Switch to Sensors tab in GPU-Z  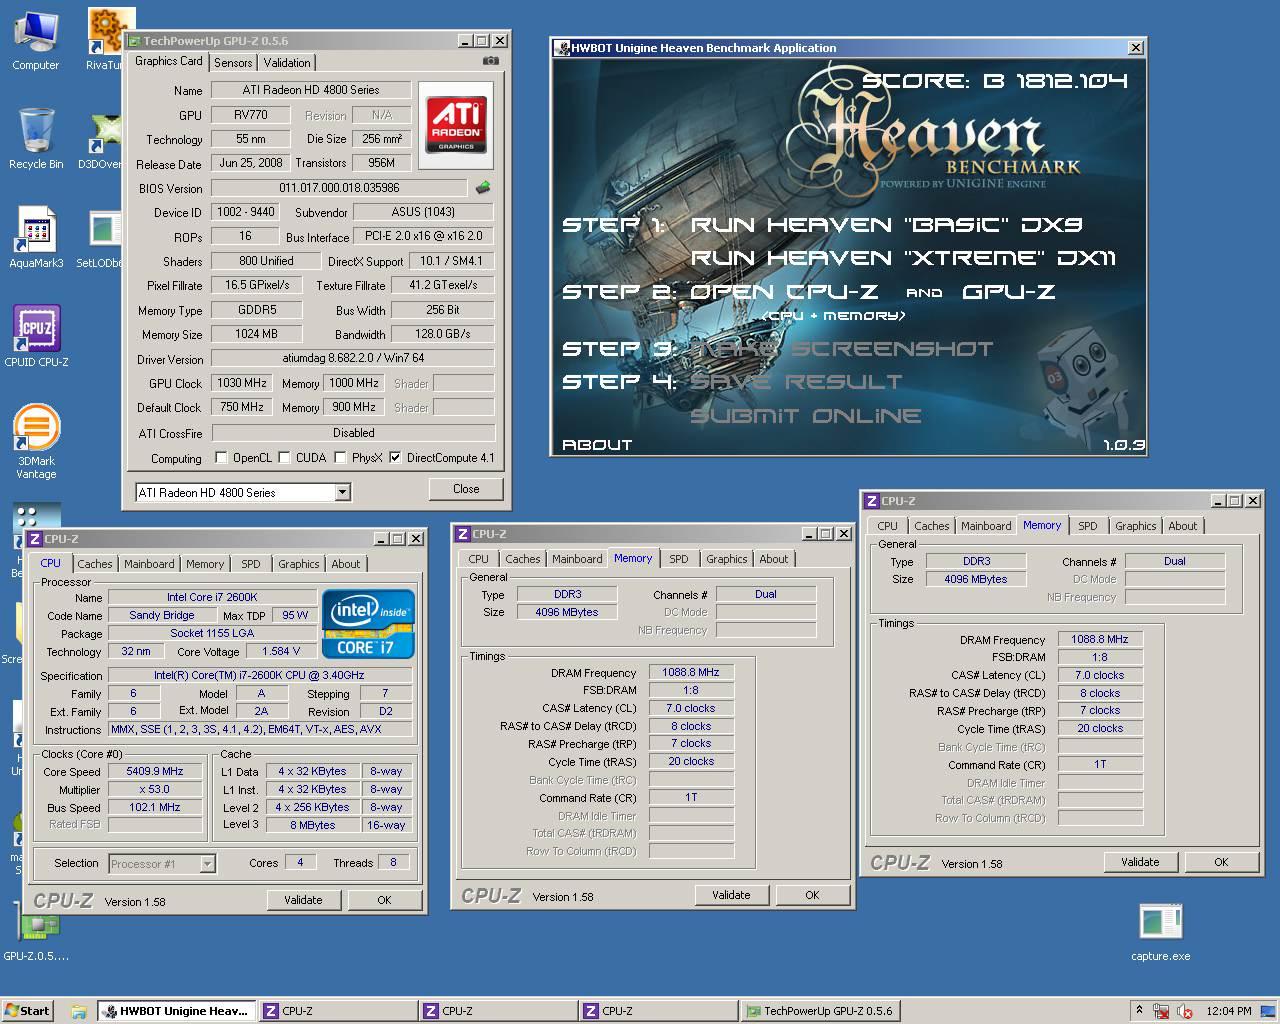[x=233, y=62]
